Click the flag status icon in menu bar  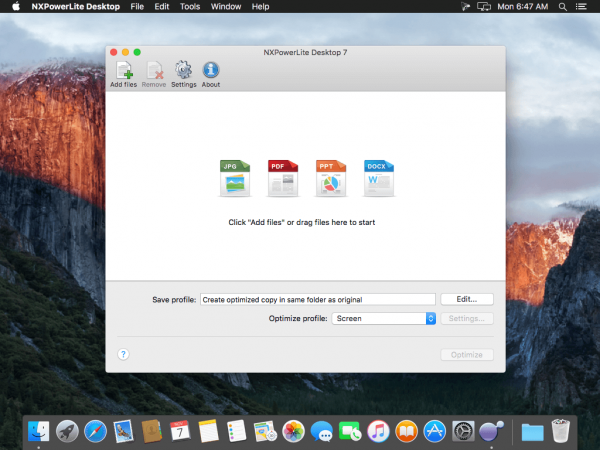tap(465, 7)
